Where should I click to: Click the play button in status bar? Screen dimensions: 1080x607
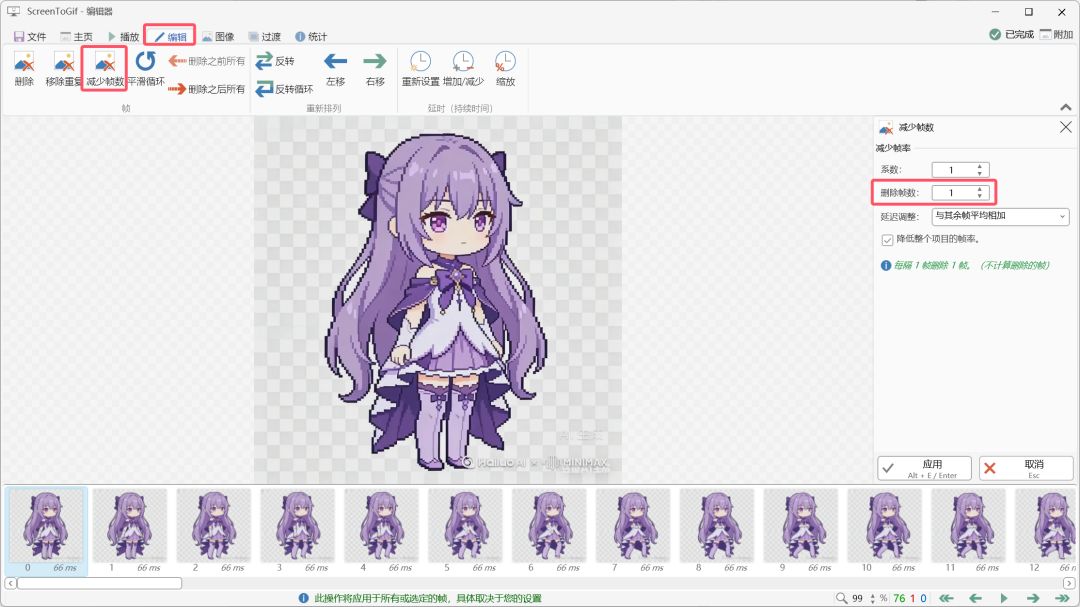(1004, 598)
